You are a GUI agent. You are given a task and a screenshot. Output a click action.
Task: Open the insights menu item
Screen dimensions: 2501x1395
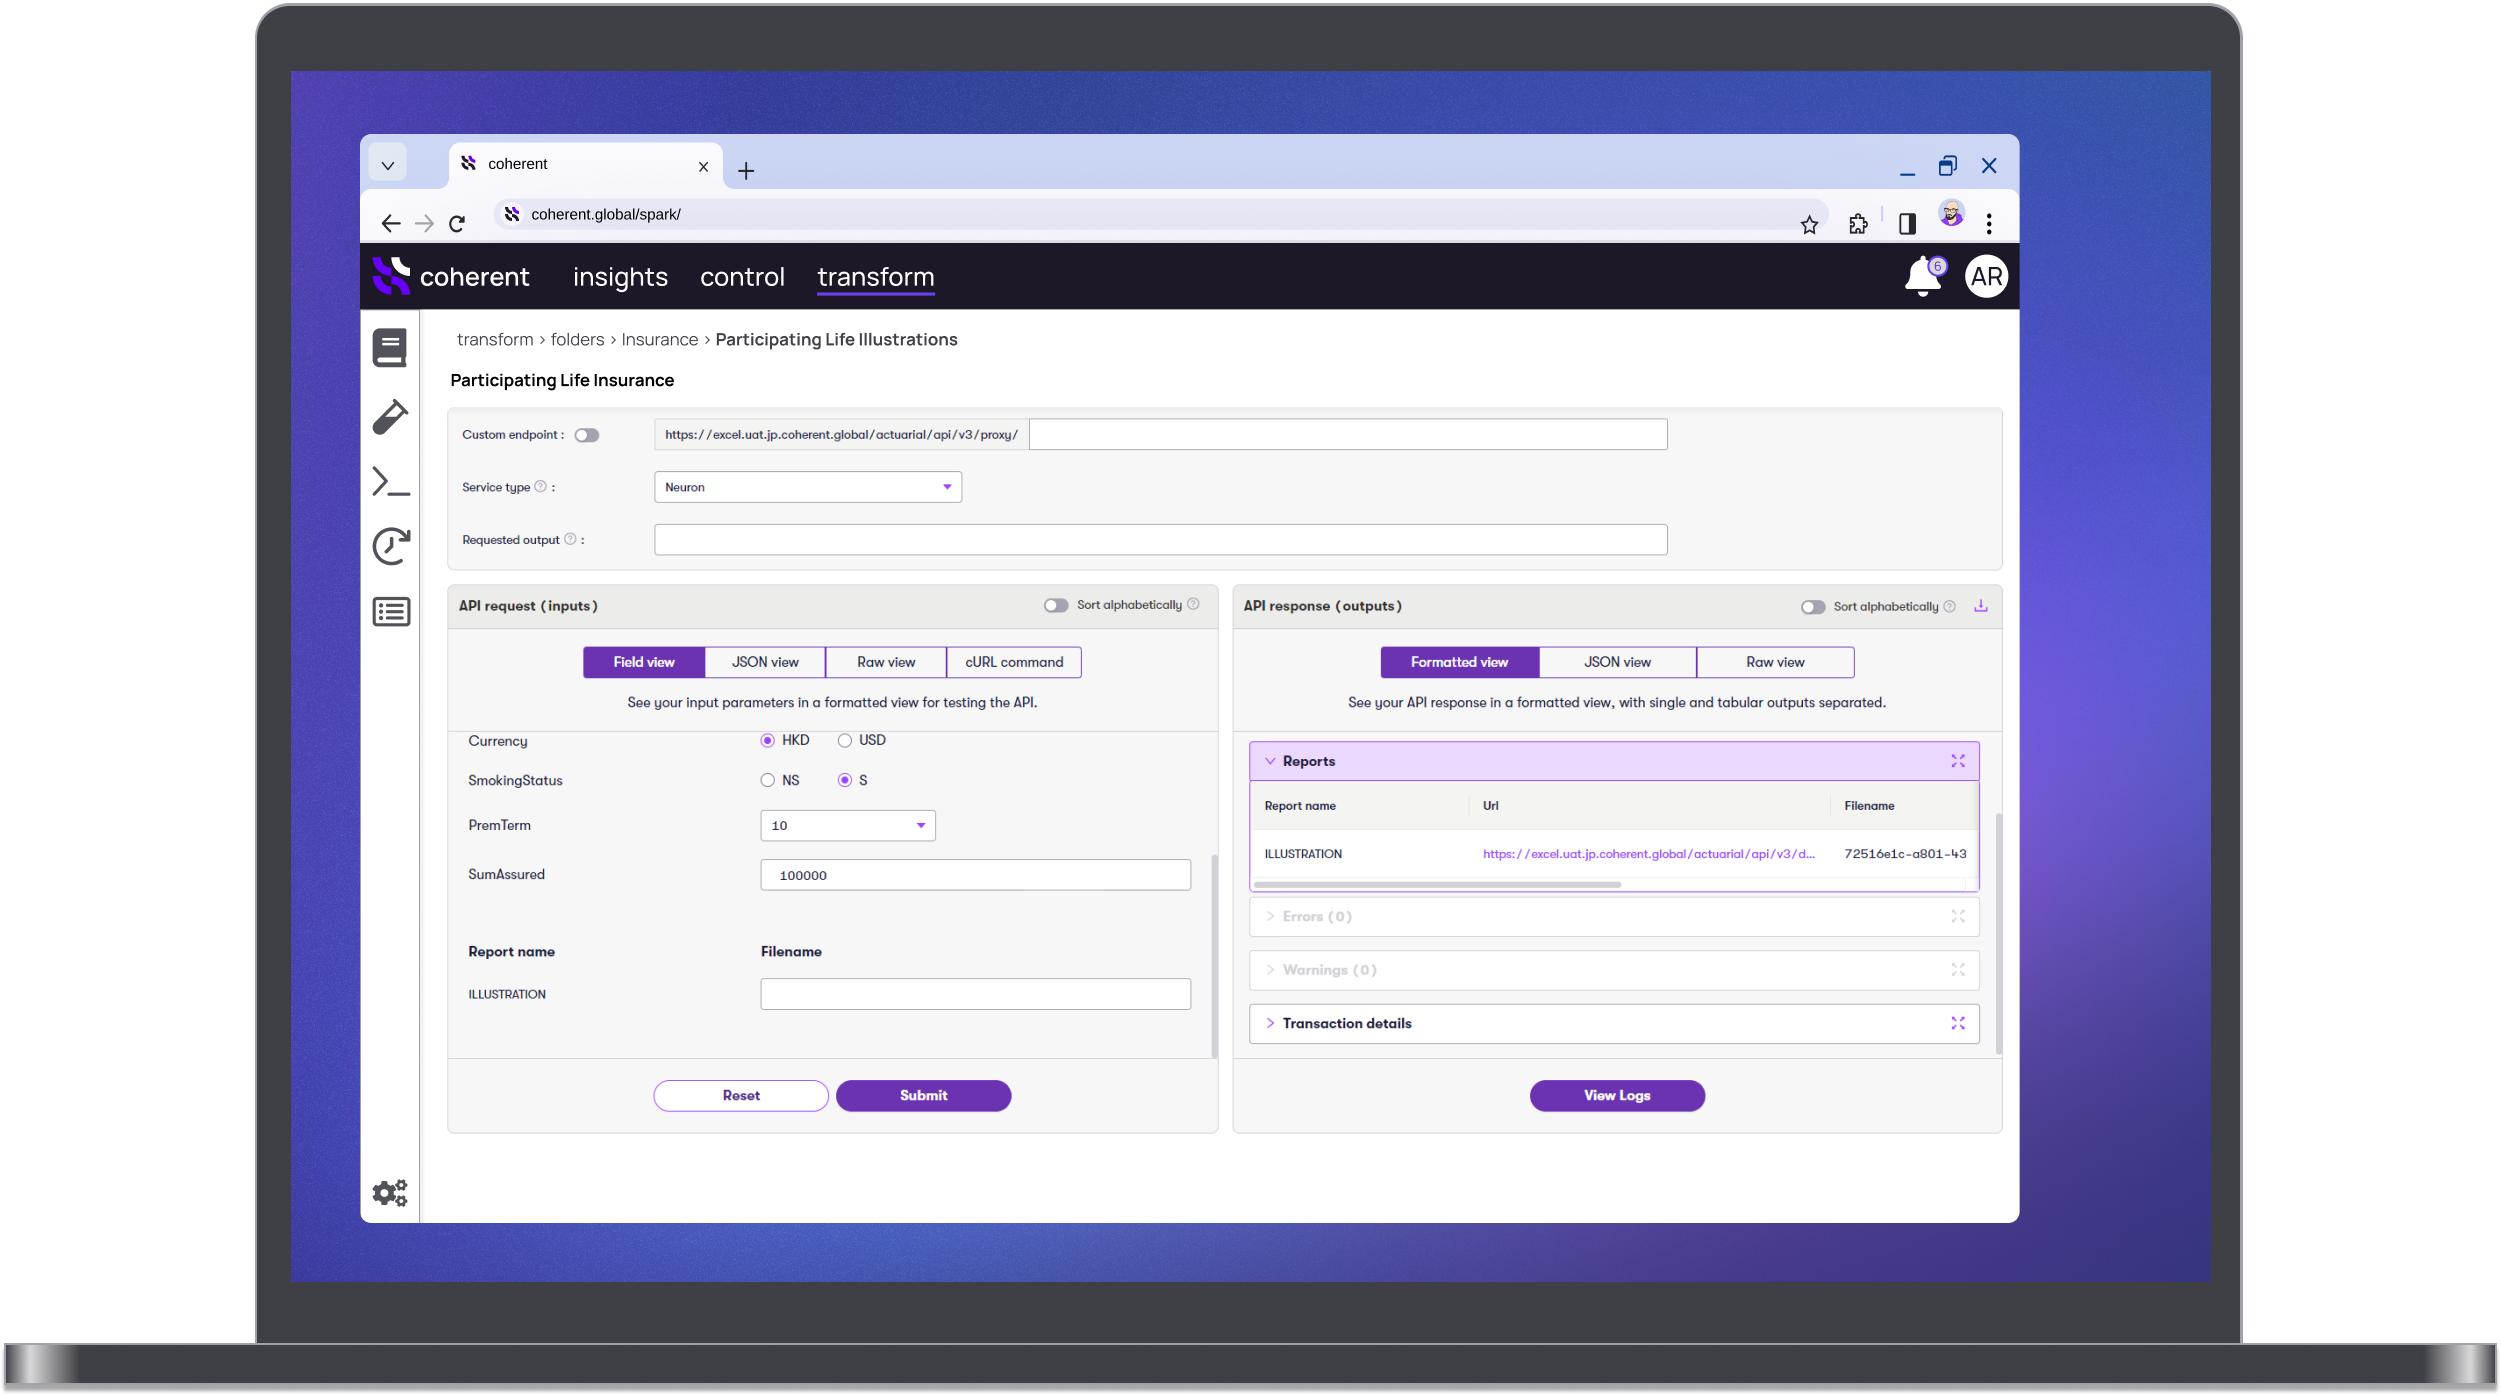tap(619, 277)
